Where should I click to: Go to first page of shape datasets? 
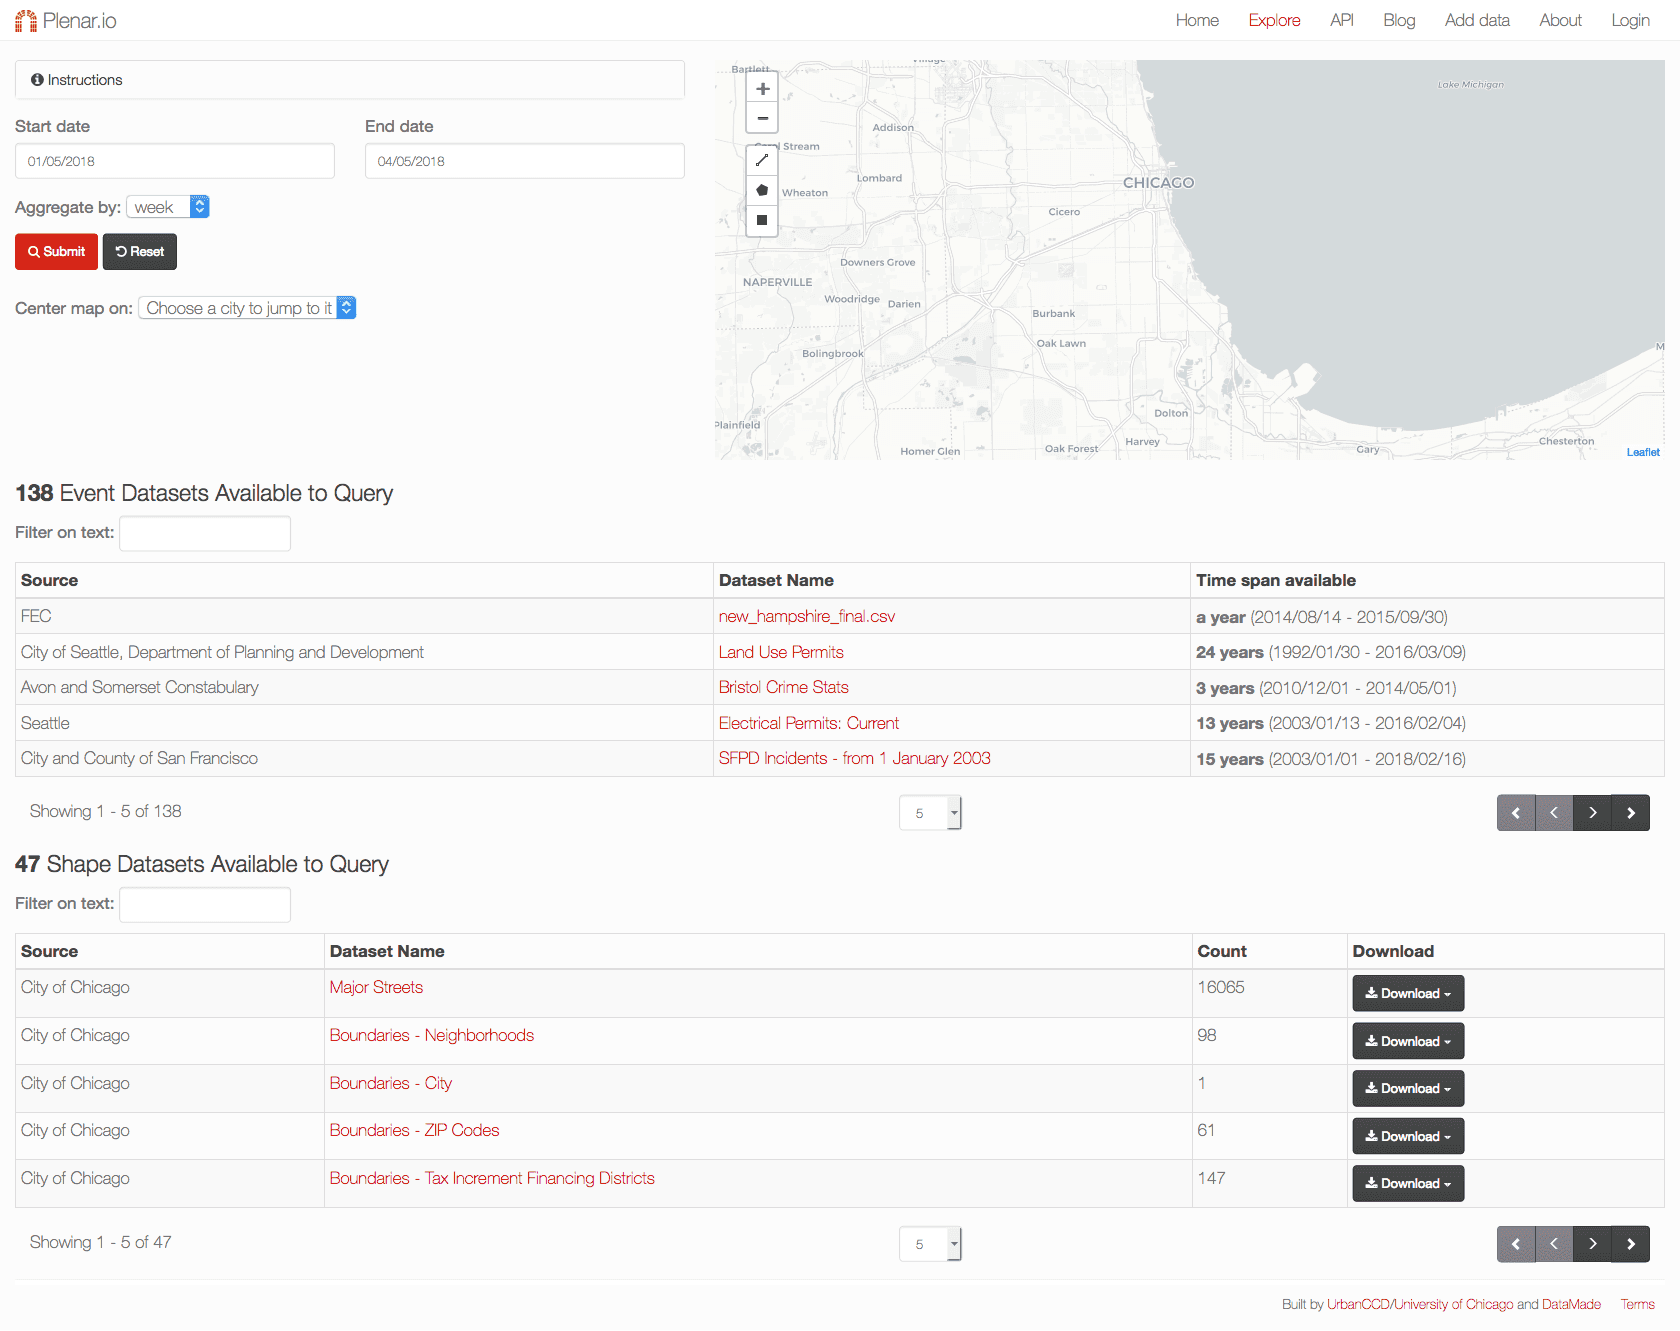click(1516, 1244)
